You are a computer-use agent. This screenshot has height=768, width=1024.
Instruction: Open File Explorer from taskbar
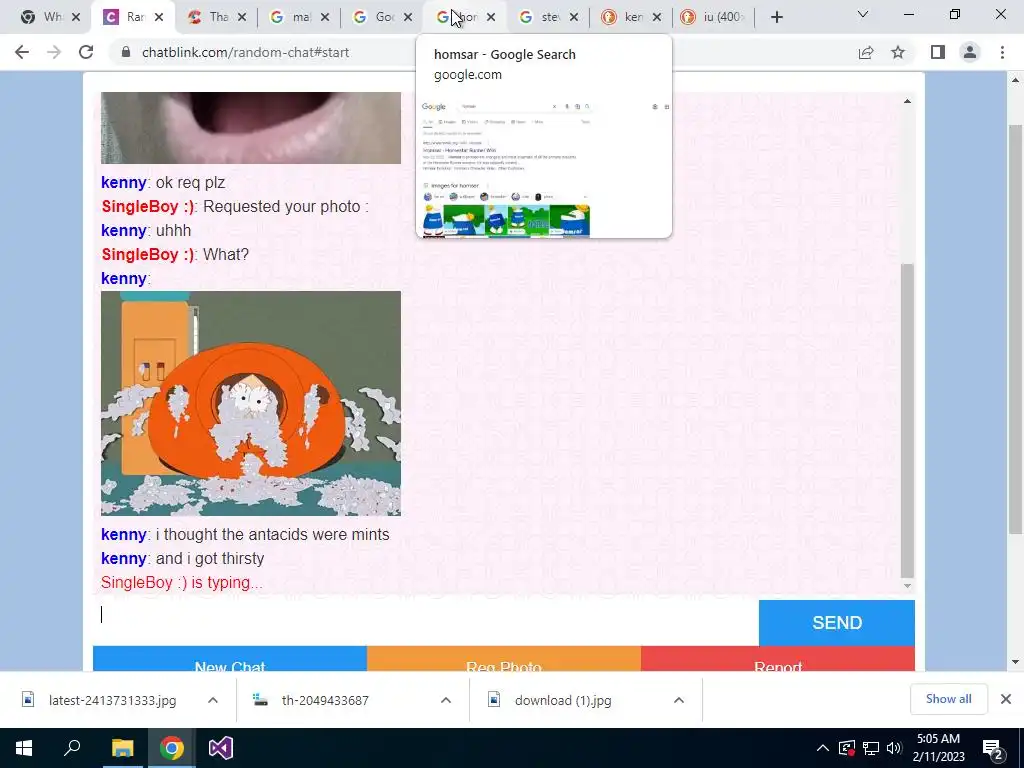pos(122,748)
